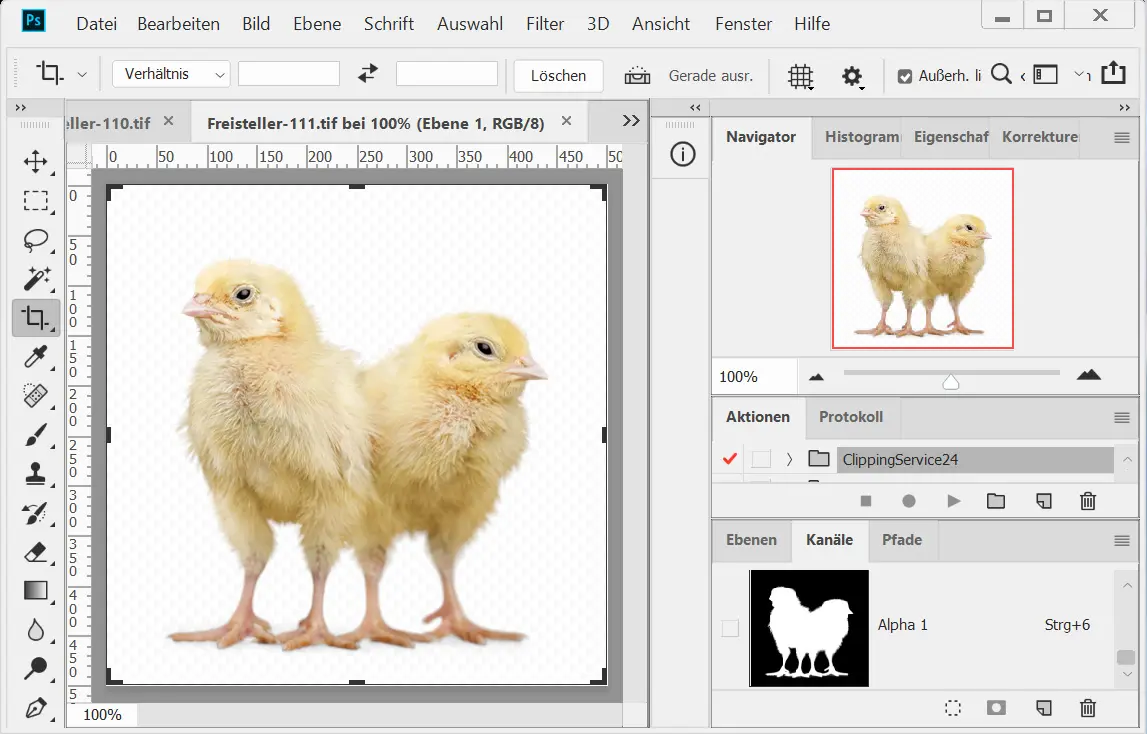
Task: Open the Filter menu
Action: tap(545, 24)
